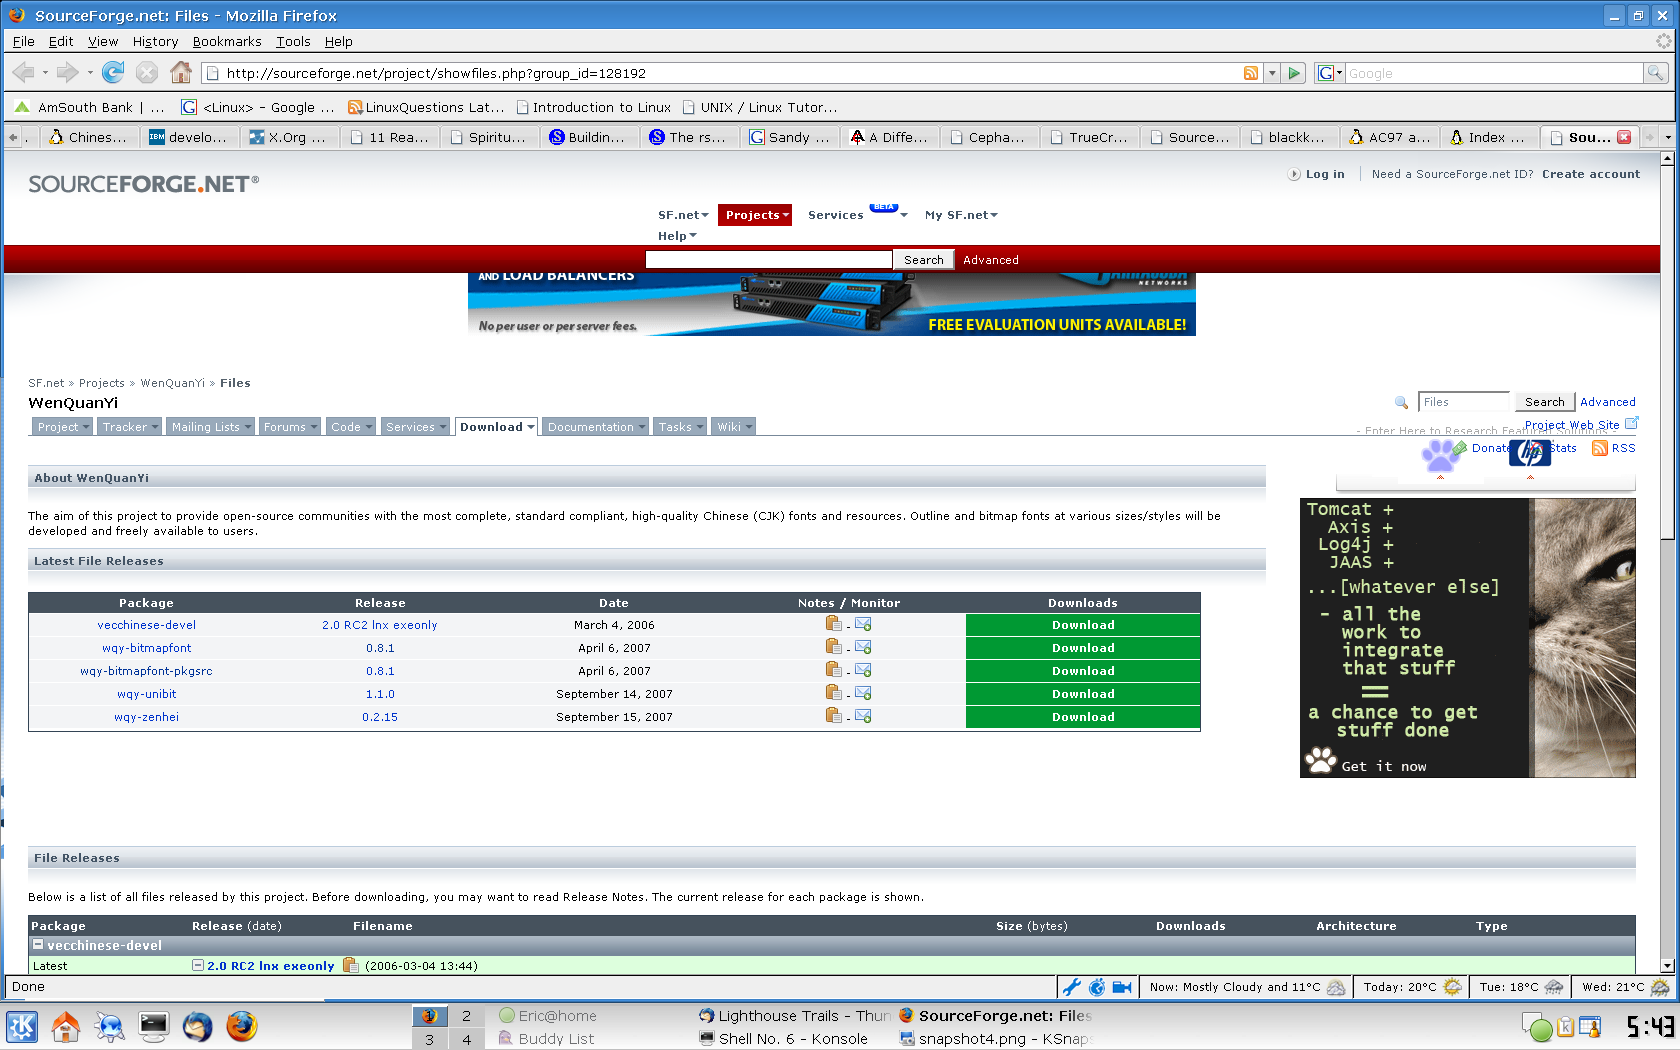
Task: Open release notes icon for vecchinese-devel
Action: [834, 624]
